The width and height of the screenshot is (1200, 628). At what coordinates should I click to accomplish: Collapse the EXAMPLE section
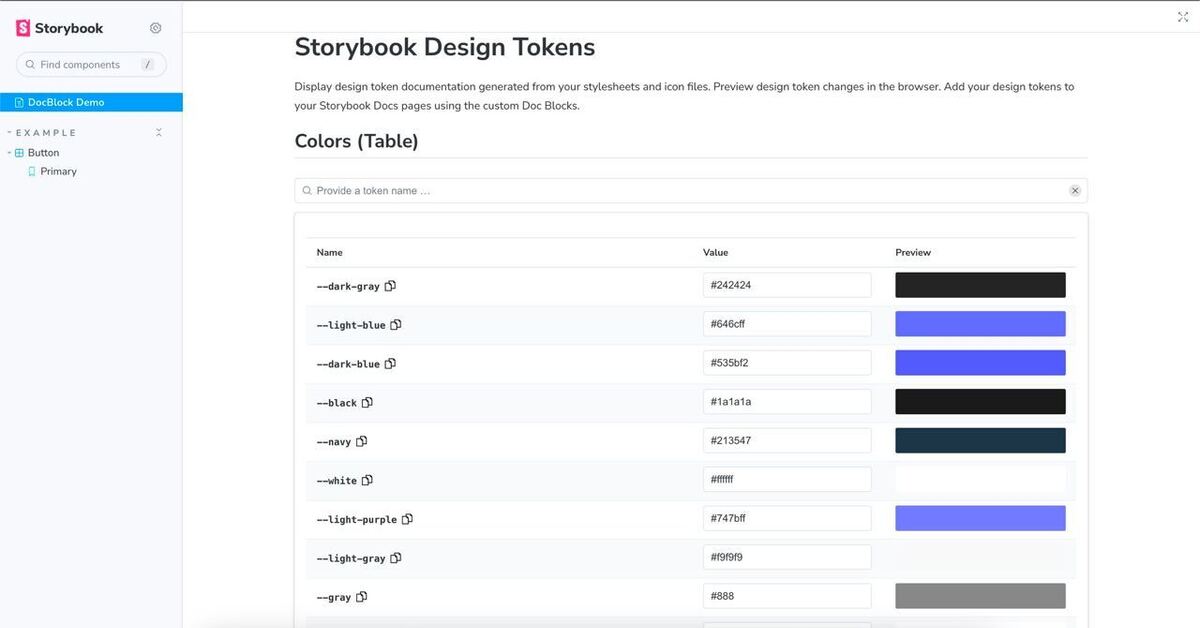[x=45, y=133]
